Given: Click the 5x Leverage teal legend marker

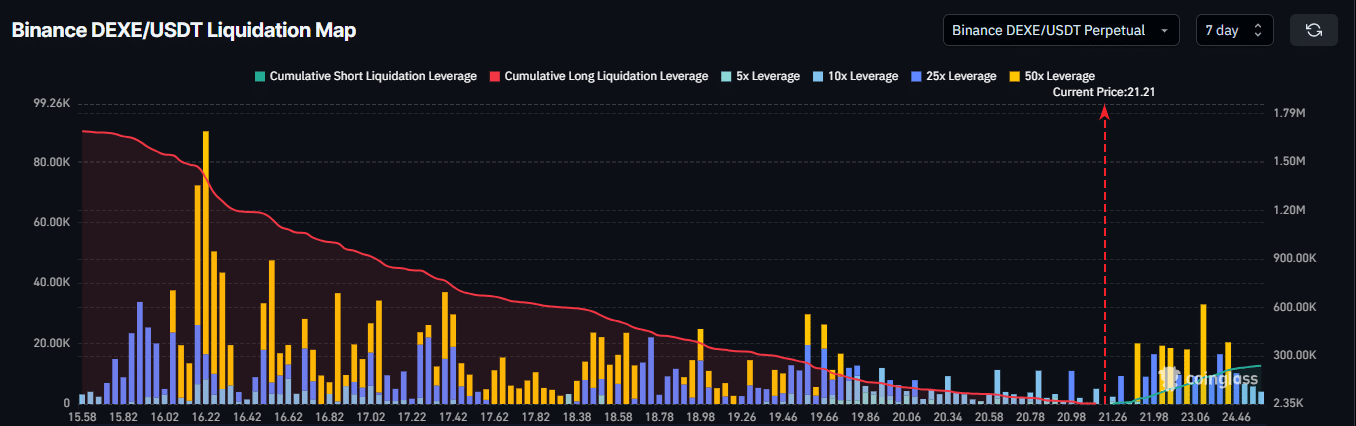Looking at the screenshot, I should 725,76.
